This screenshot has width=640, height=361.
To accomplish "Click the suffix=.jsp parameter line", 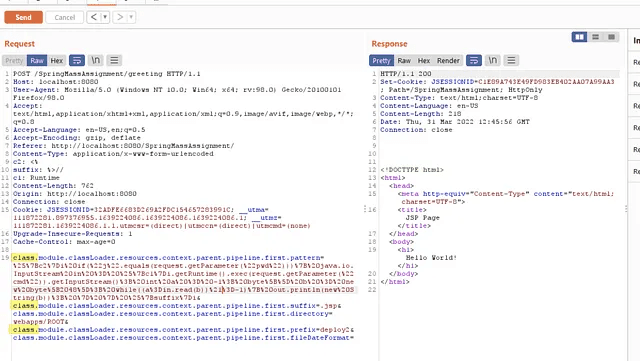I will (x=177, y=306).
